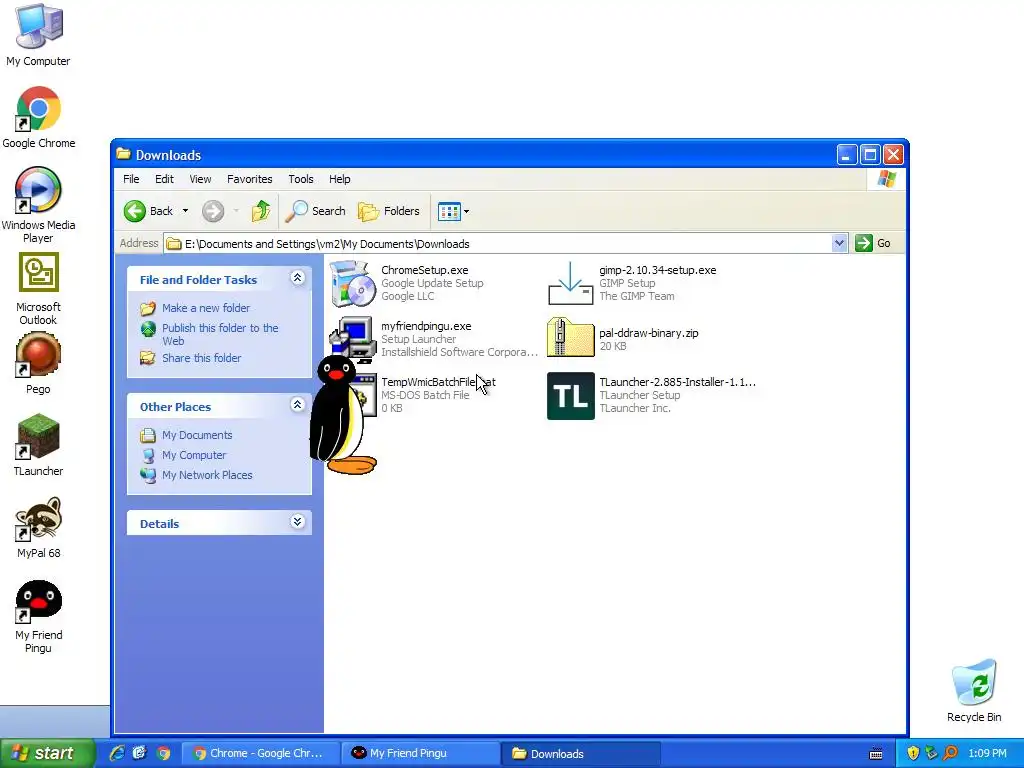Image resolution: width=1024 pixels, height=768 pixels.
Task: Select My Friend Pingu desktop shortcut
Action: point(39,615)
